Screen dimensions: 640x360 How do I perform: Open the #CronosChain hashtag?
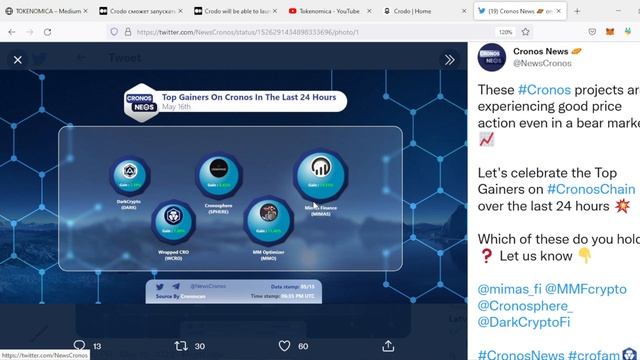pos(591,189)
